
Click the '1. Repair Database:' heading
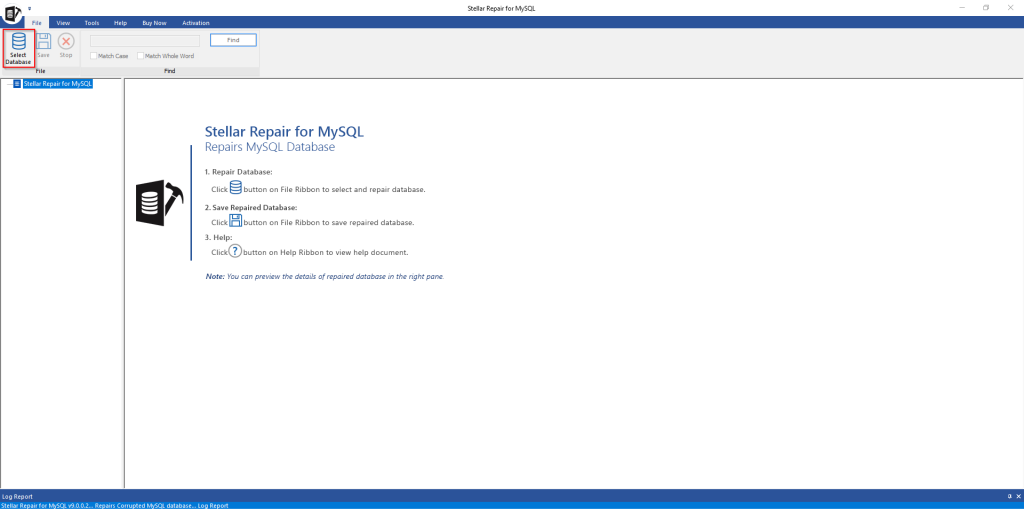click(x=238, y=172)
